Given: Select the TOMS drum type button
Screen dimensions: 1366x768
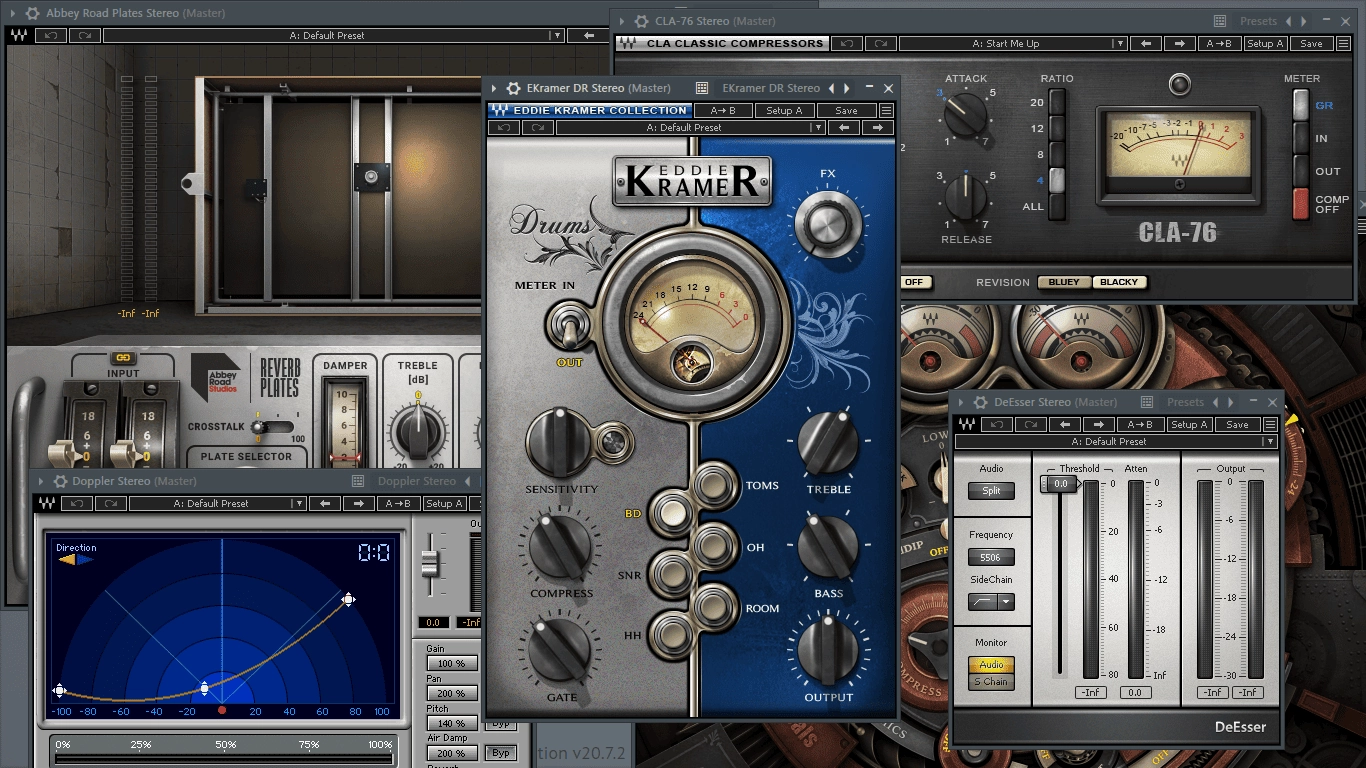Looking at the screenshot, I should tap(715, 485).
